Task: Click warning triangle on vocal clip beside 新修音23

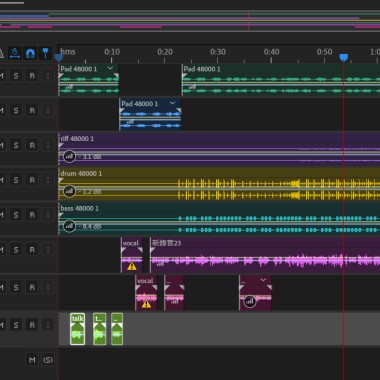Action: 132,266
